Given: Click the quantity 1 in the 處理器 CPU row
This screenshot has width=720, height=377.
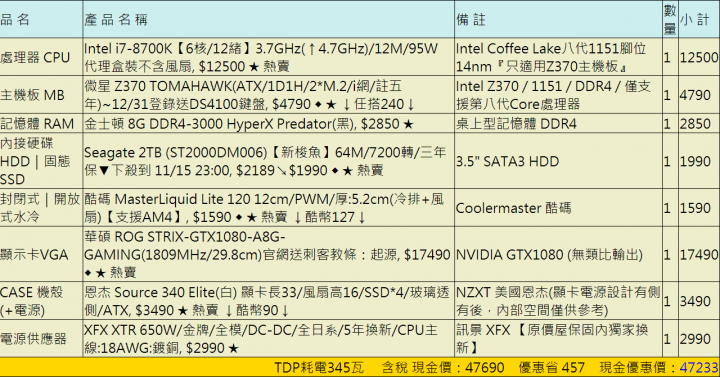Looking at the screenshot, I should (x=667, y=57).
